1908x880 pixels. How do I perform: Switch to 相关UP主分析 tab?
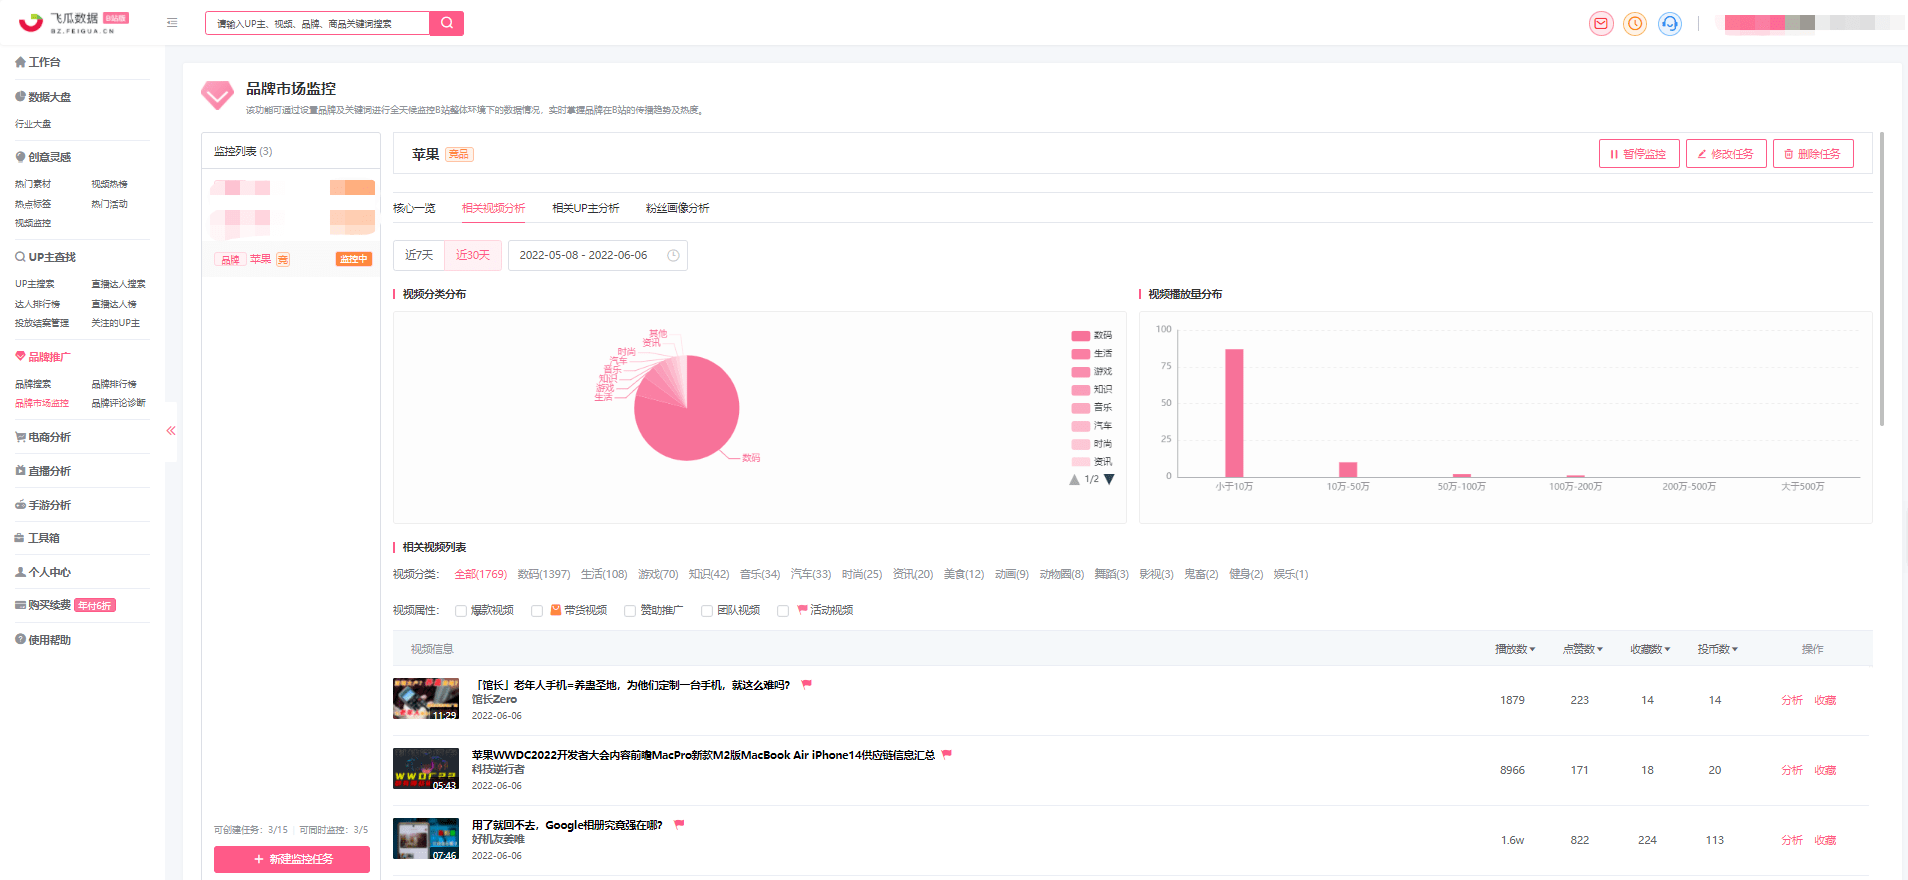point(585,208)
